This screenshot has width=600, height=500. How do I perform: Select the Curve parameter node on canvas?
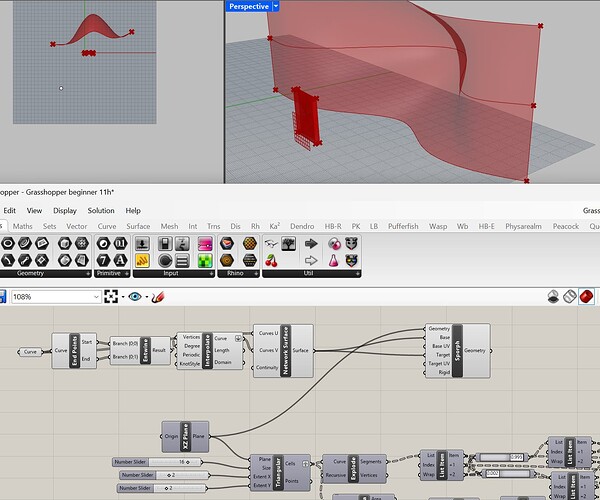[x=30, y=352]
